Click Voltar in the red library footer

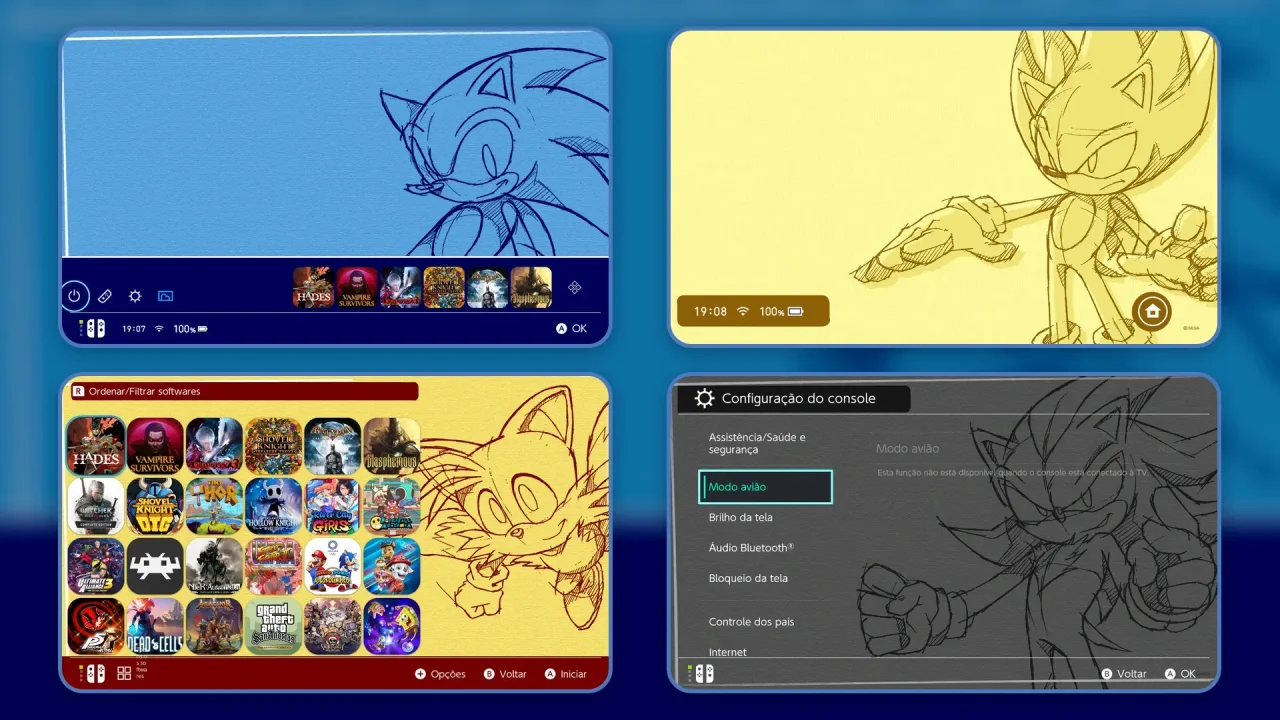505,674
